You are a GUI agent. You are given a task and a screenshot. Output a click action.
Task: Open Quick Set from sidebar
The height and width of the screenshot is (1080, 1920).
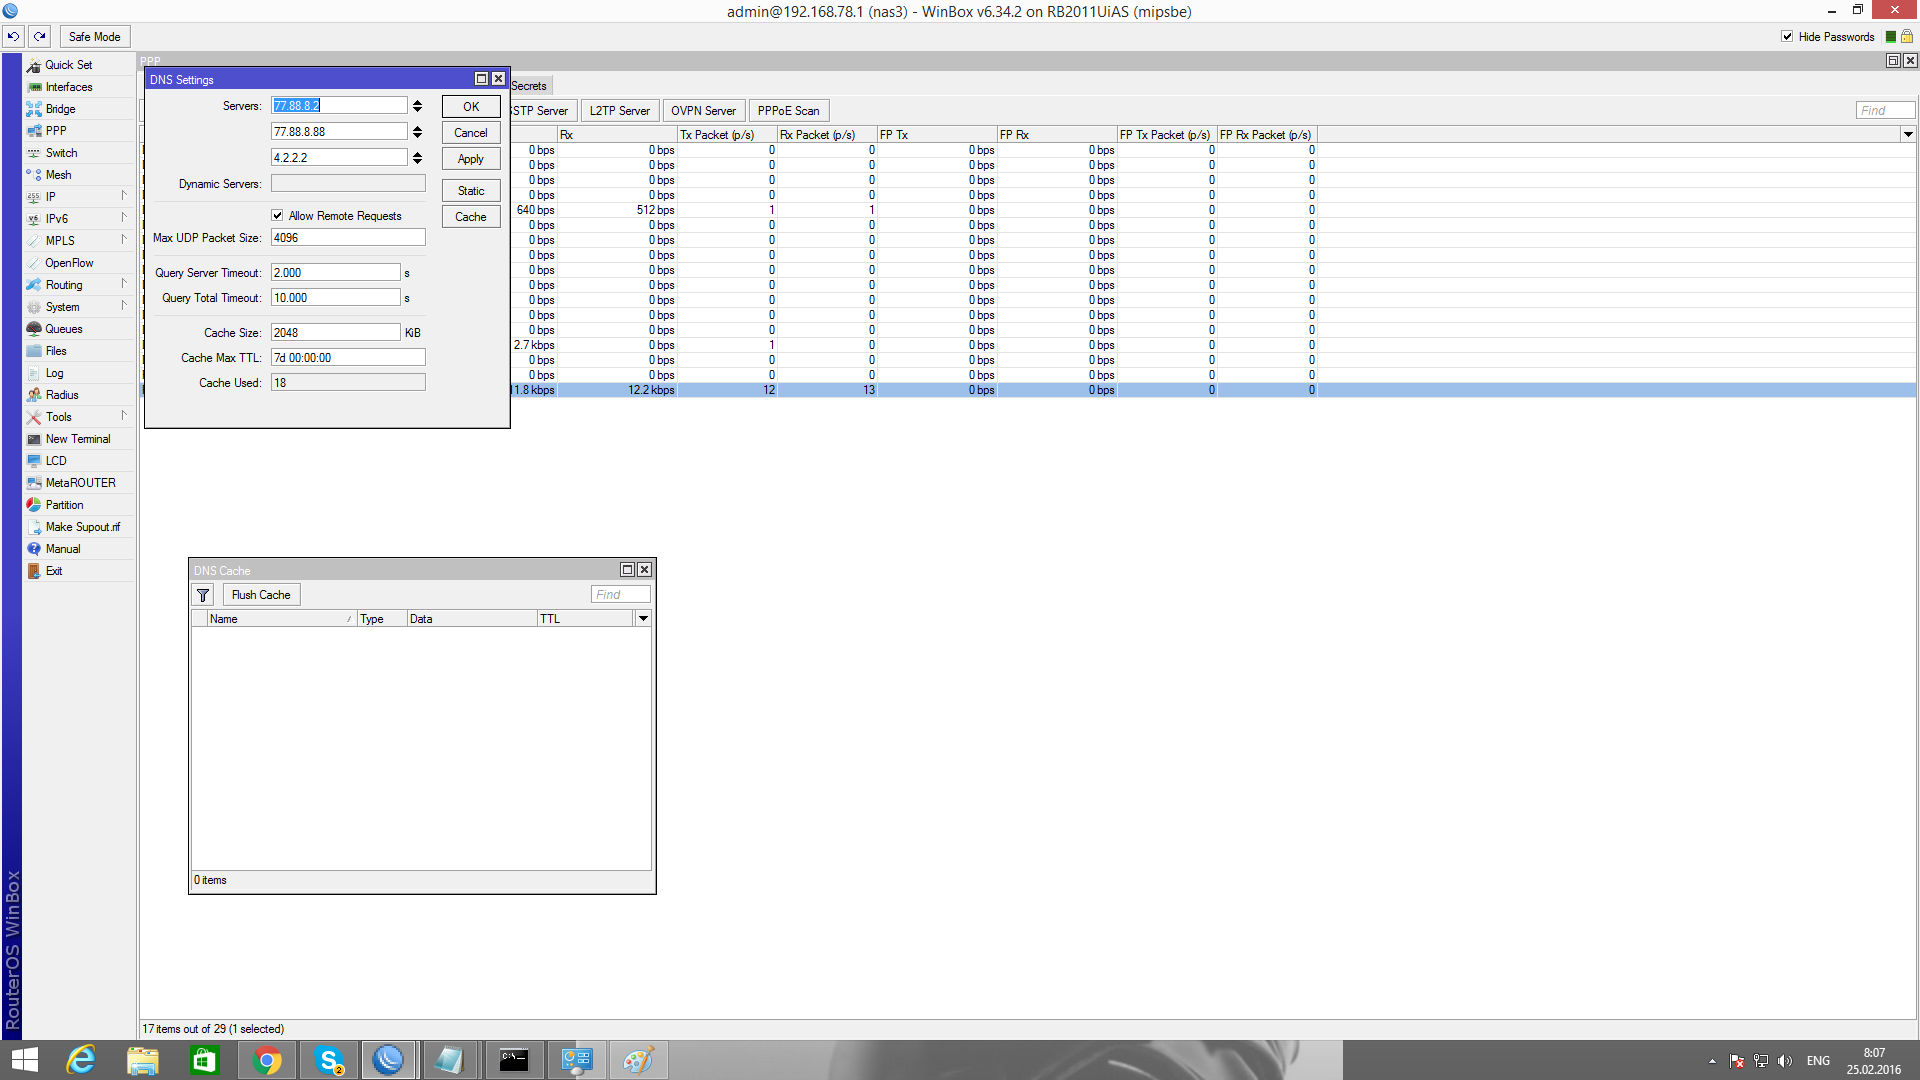[x=68, y=65]
